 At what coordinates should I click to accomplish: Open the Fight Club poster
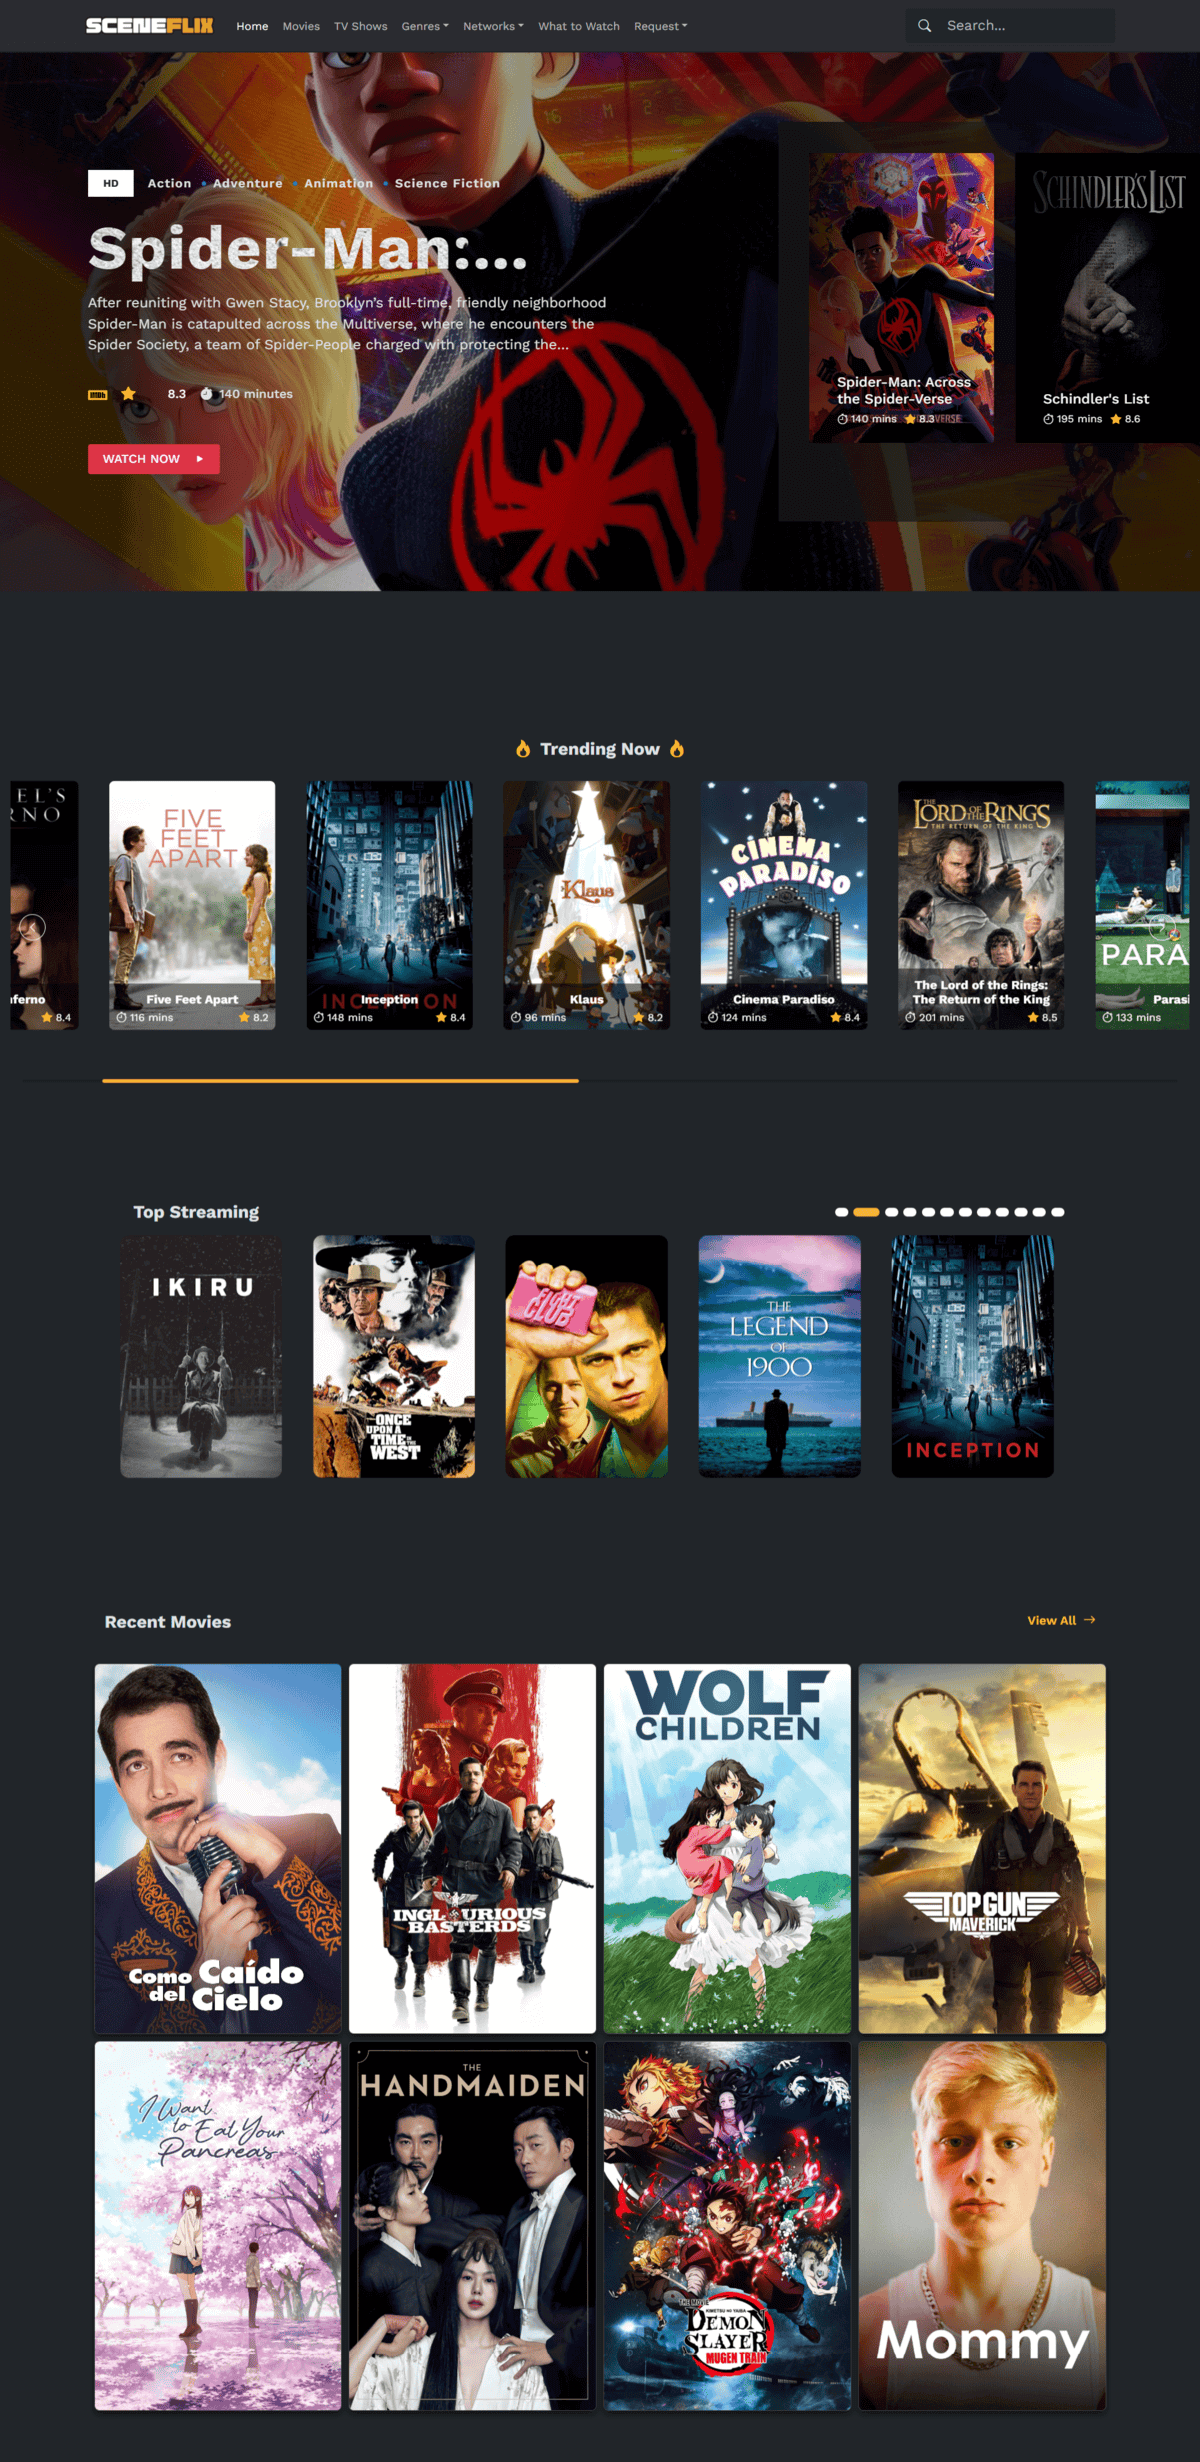tap(587, 1356)
